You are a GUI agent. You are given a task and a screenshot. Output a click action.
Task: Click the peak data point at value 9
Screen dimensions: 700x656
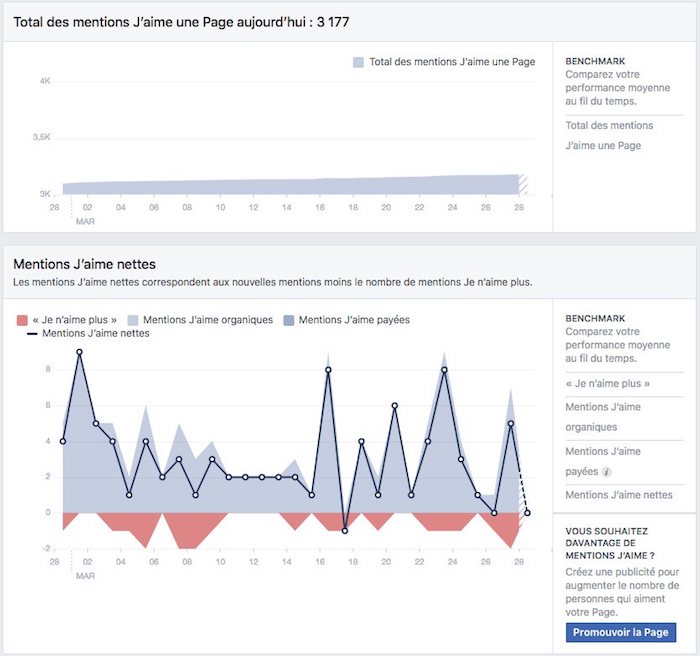click(79, 352)
